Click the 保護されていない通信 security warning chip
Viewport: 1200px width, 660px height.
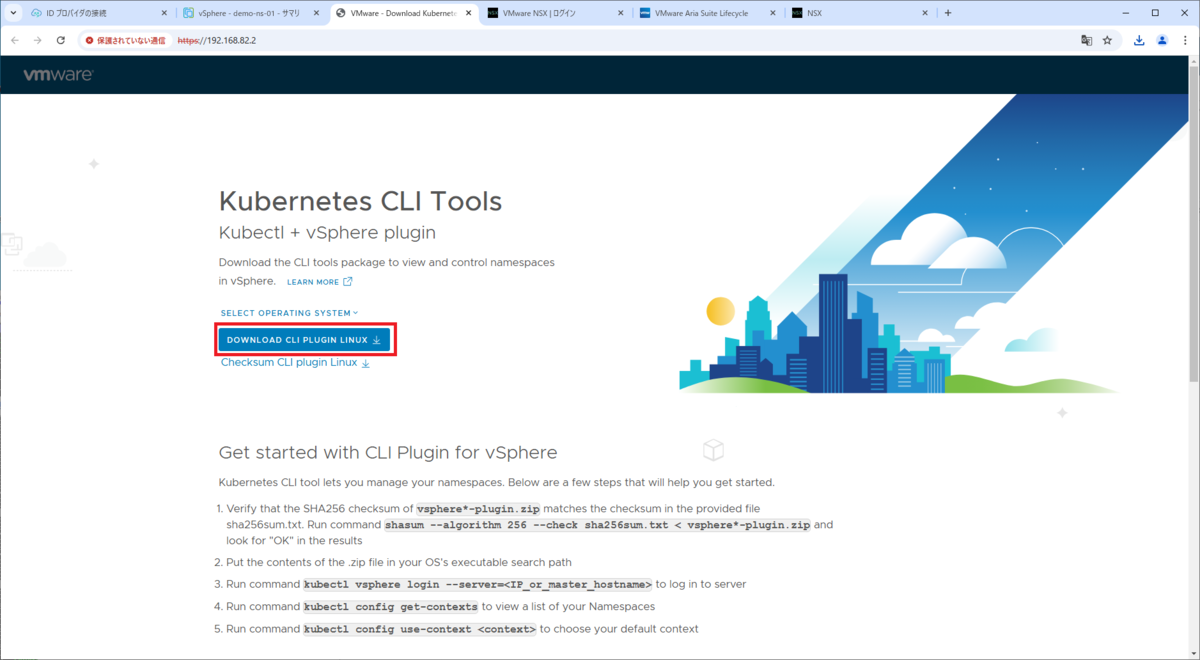tap(126, 41)
